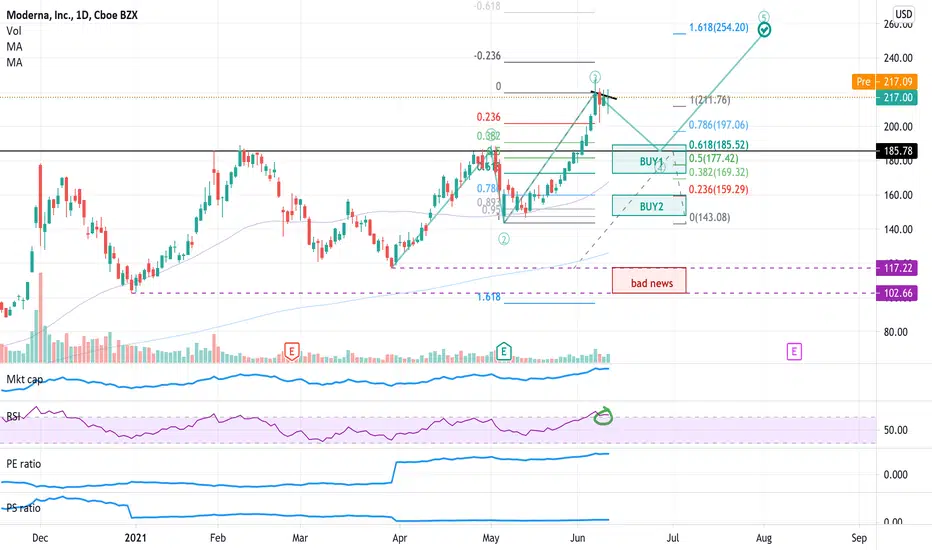Select the red bad news box

pos(649,281)
